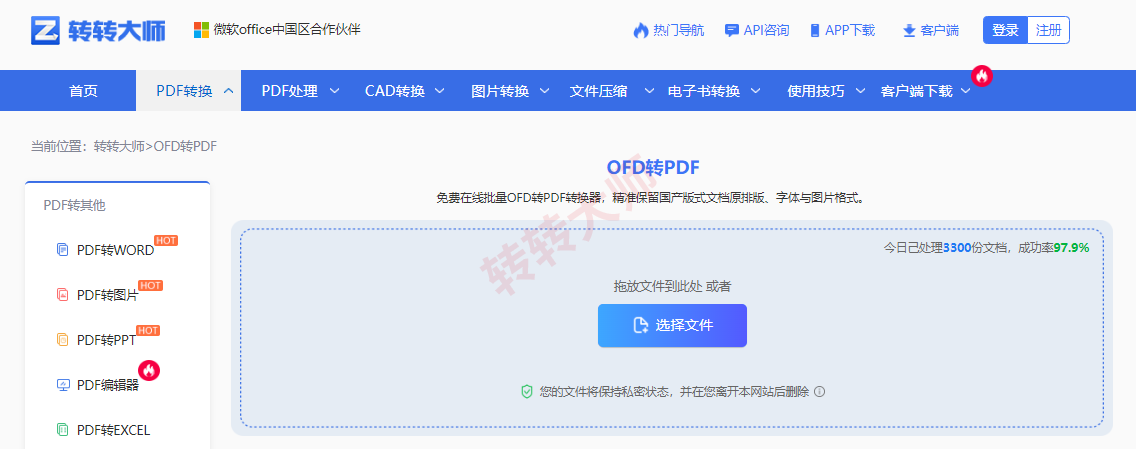Open the 客户端 download link
The image size is (1136, 449).
940,30
